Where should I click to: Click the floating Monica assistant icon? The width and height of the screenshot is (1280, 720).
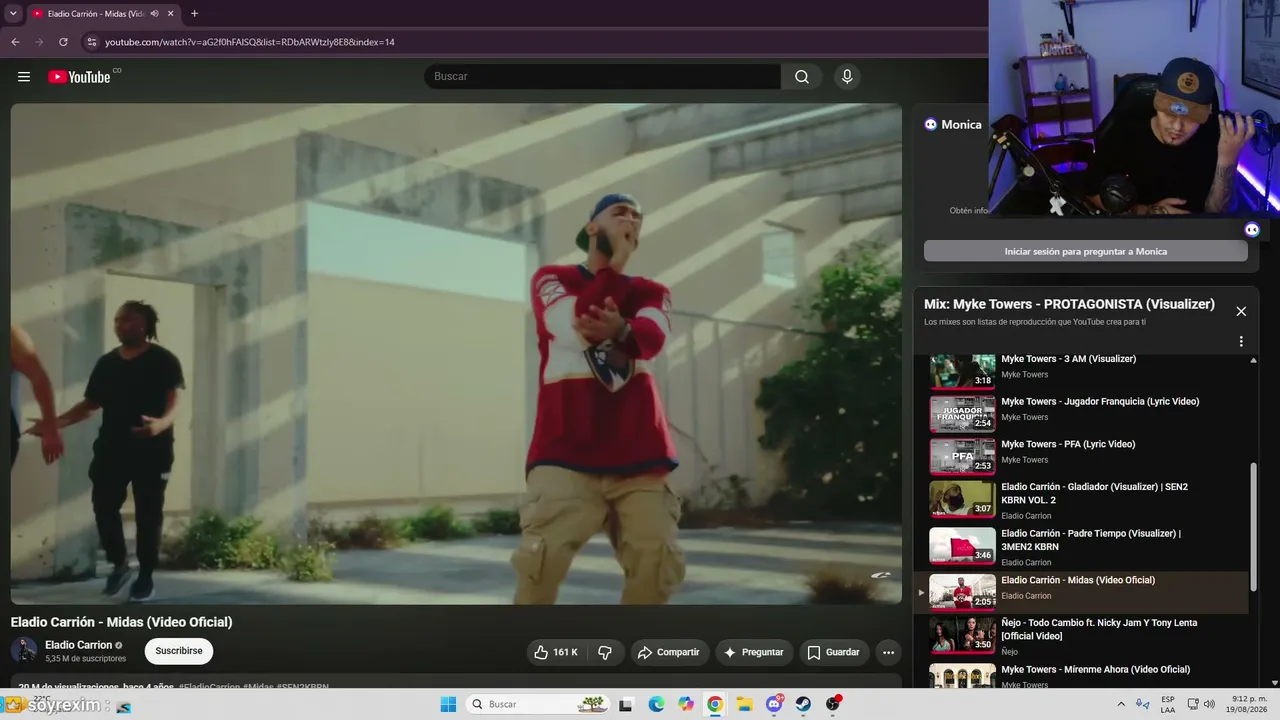[x=1252, y=229]
